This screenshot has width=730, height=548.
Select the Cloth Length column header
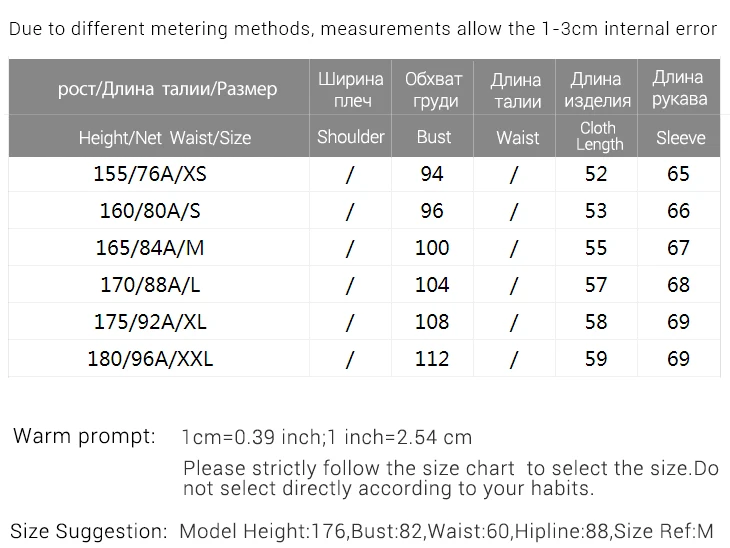click(x=599, y=136)
